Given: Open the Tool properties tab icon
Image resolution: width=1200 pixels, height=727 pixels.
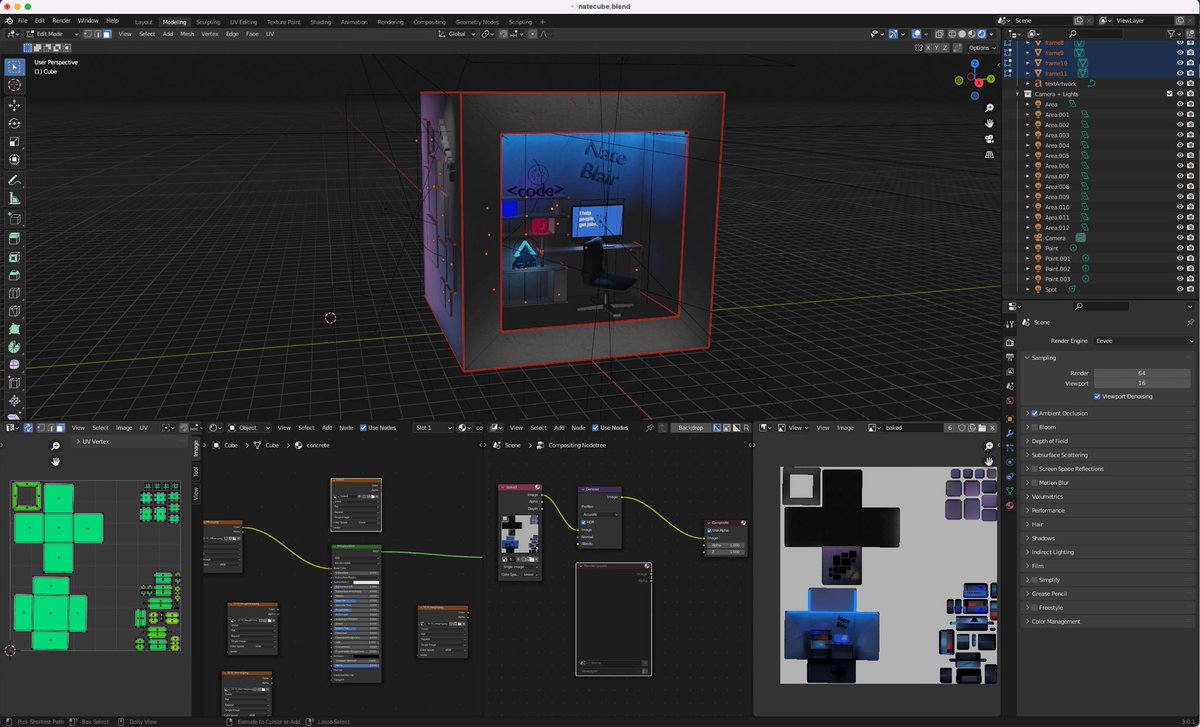Looking at the screenshot, I should [x=1010, y=323].
